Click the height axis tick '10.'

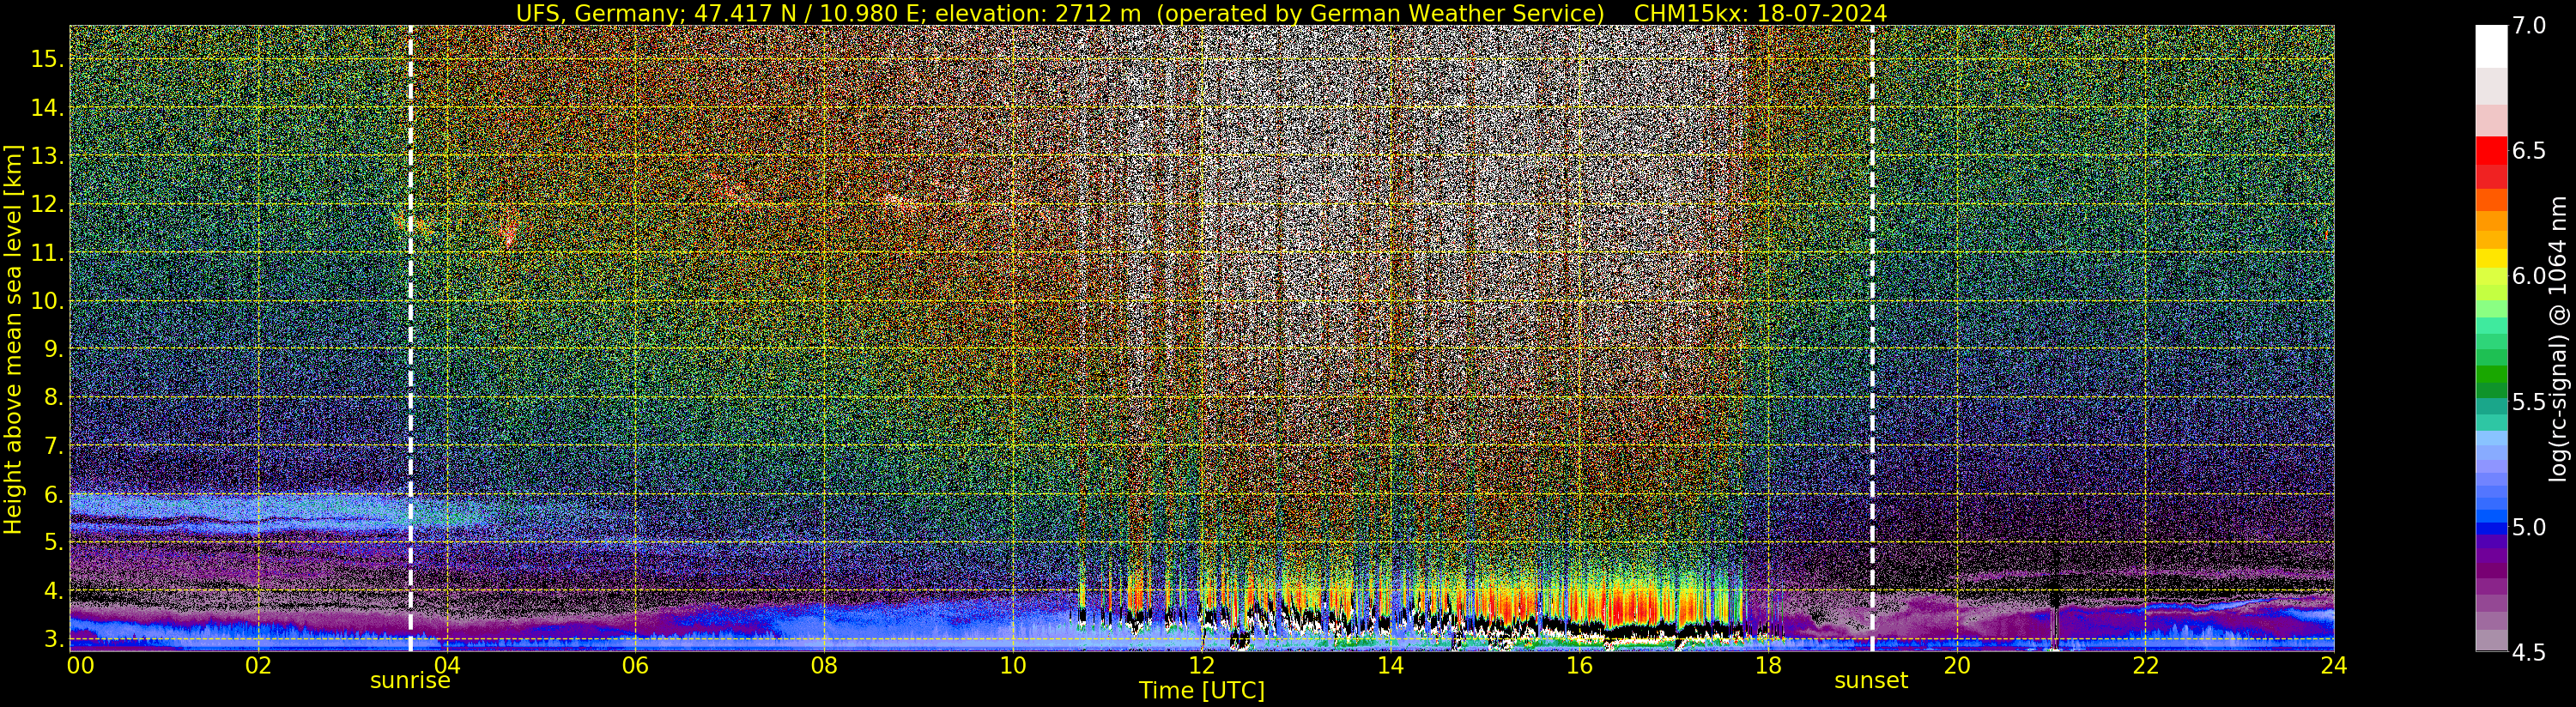(x=47, y=301)
